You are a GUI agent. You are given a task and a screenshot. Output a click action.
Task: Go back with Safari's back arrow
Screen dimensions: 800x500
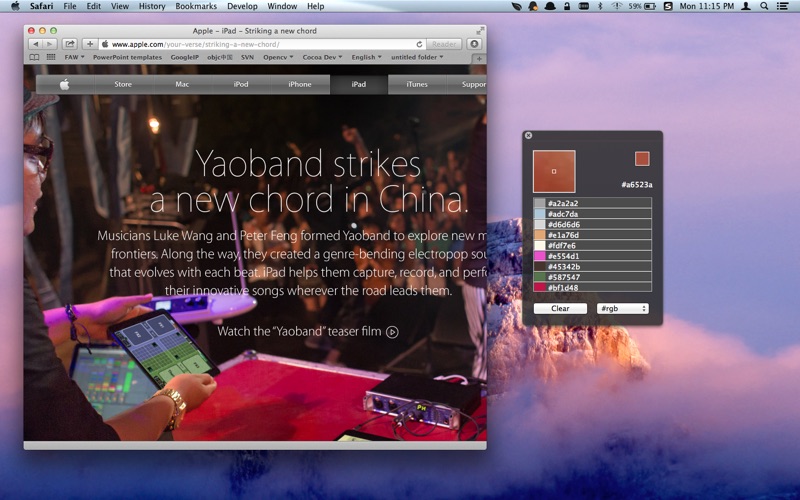pyautogui.click(x=36, y=44)
